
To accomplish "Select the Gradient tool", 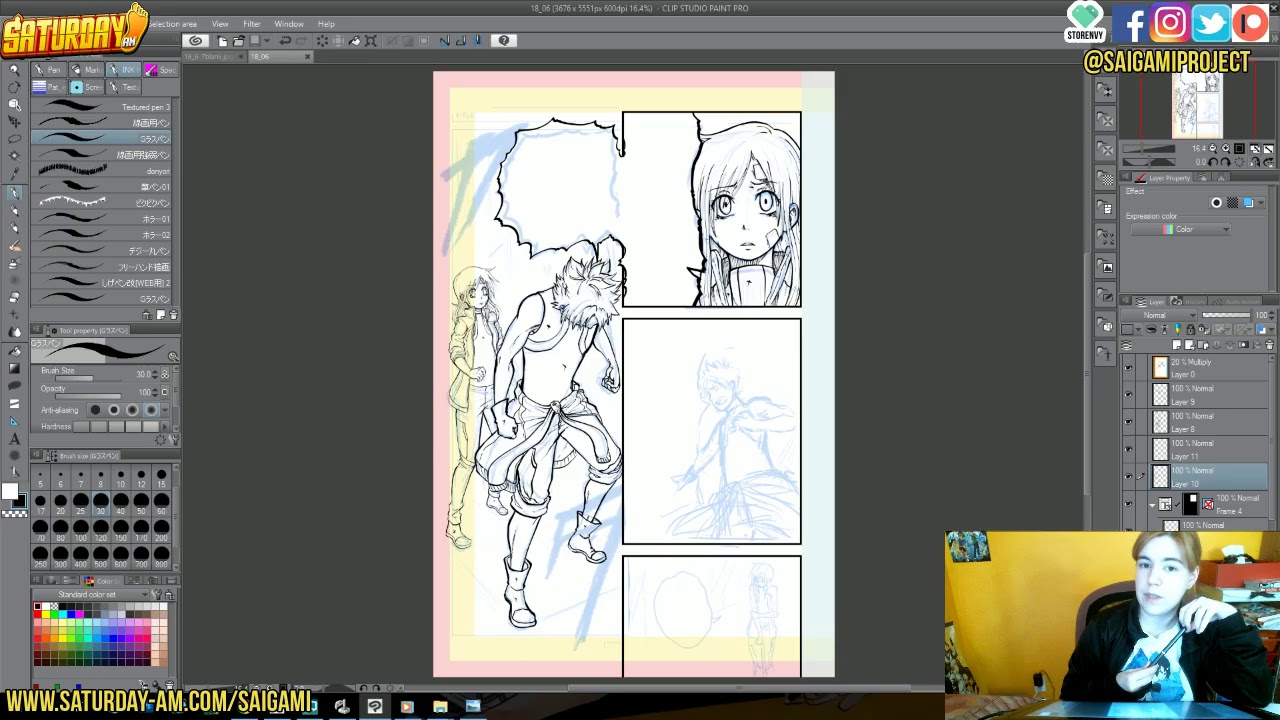I will pyautogui.click(x=14, y=369).
